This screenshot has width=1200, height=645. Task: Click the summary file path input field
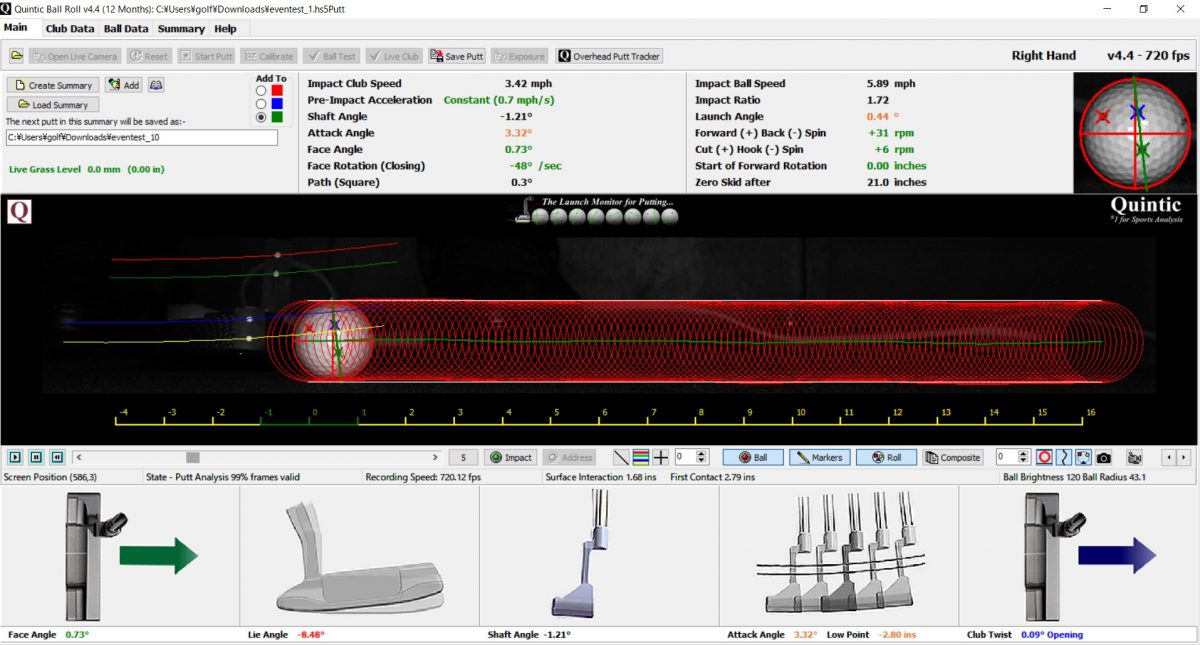click(142, 138)
